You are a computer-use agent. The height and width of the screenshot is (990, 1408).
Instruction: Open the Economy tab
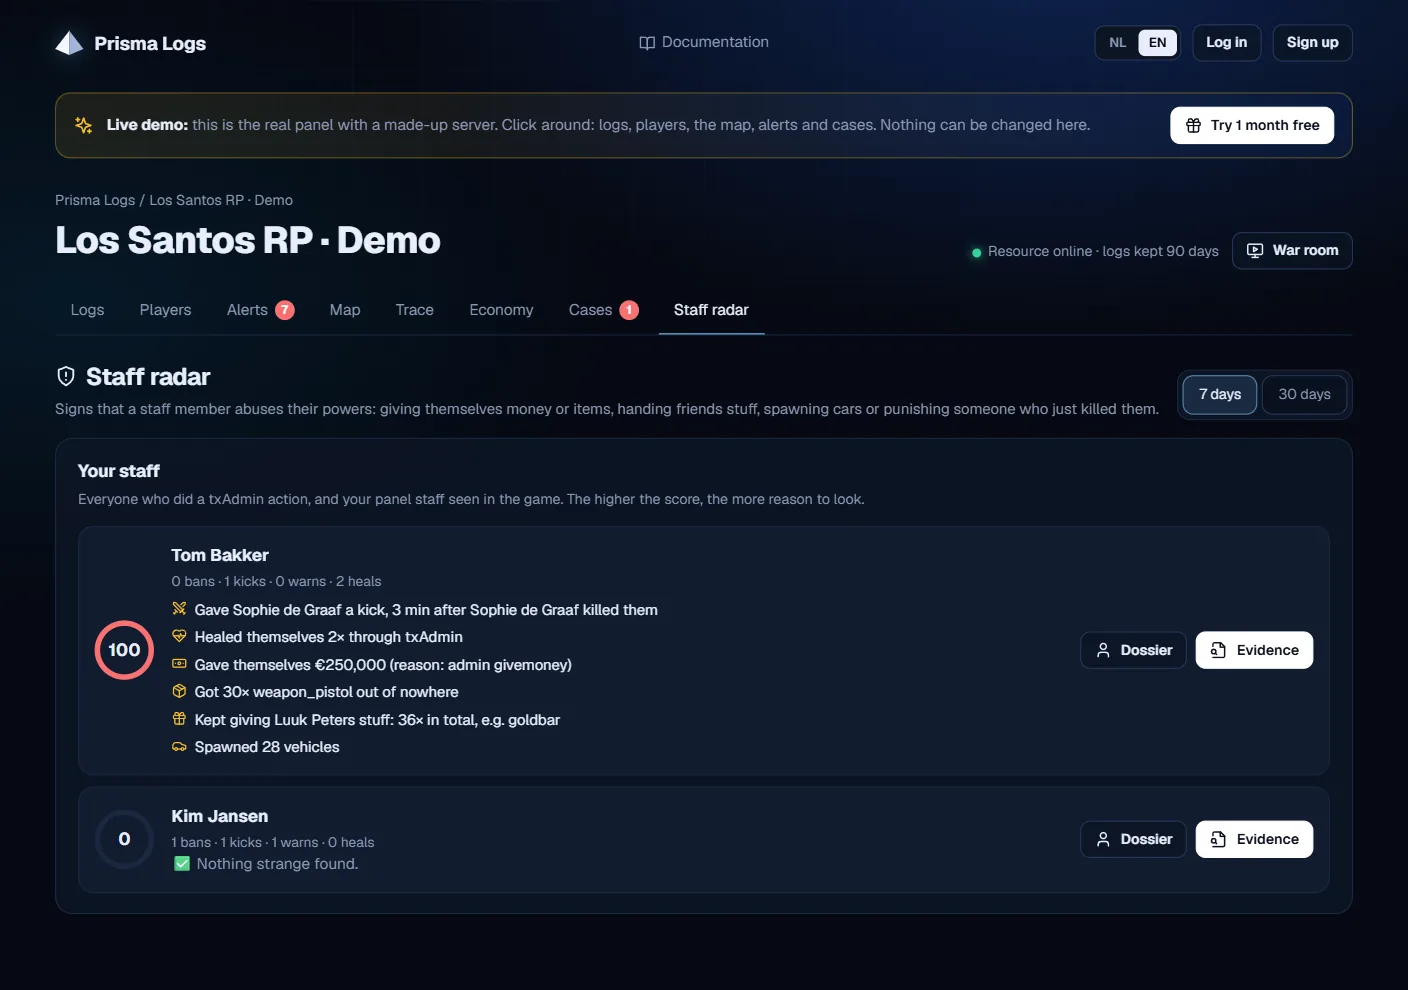[x=501, y=310]
